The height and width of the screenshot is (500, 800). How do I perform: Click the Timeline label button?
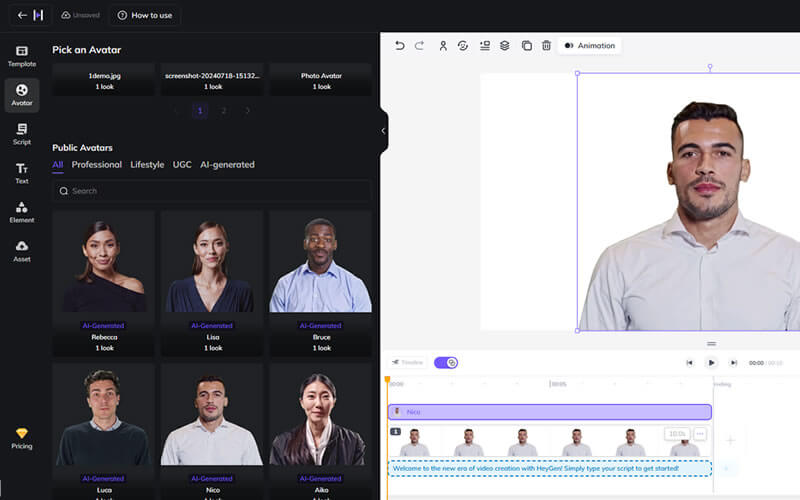(407, 362)
